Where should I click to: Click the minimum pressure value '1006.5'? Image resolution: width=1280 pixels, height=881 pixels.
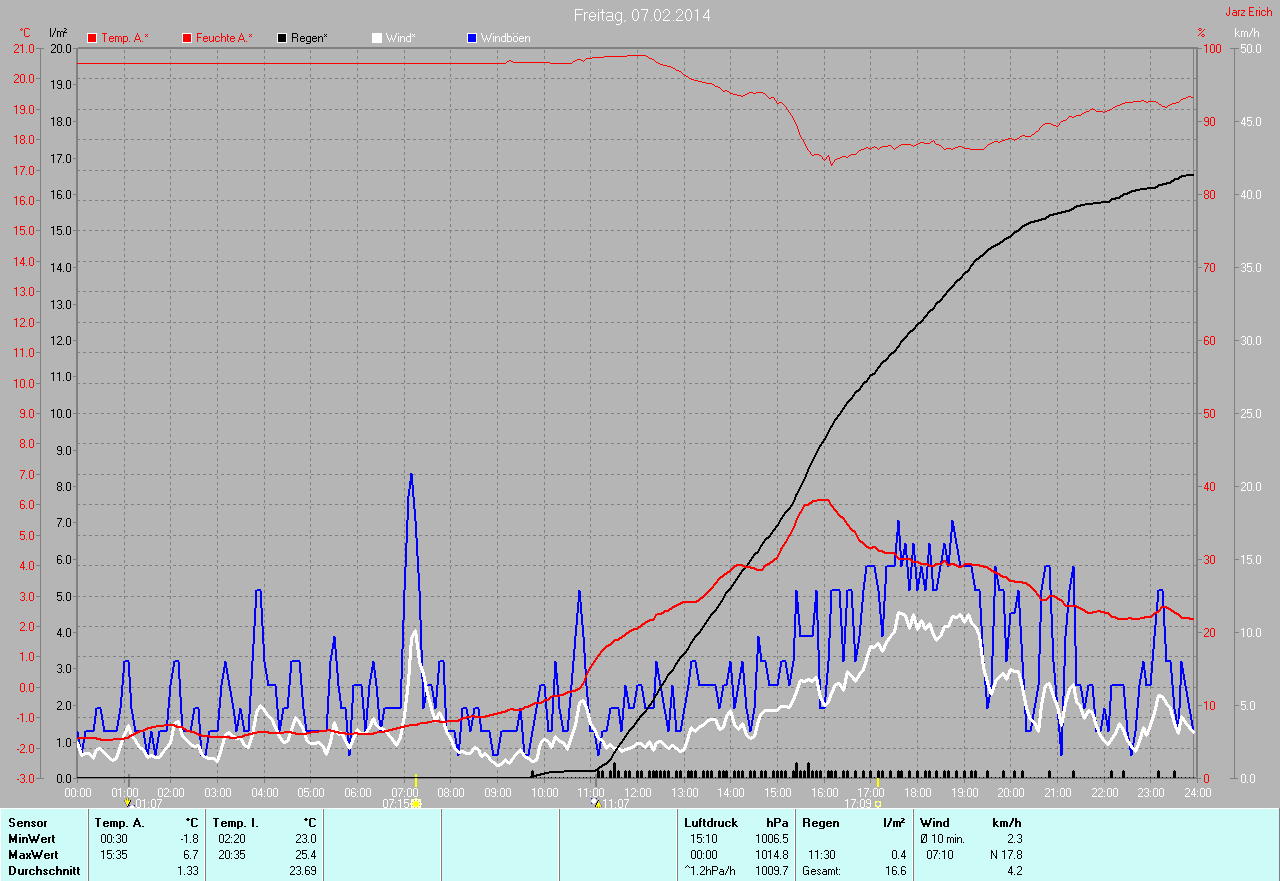(772, 839)
